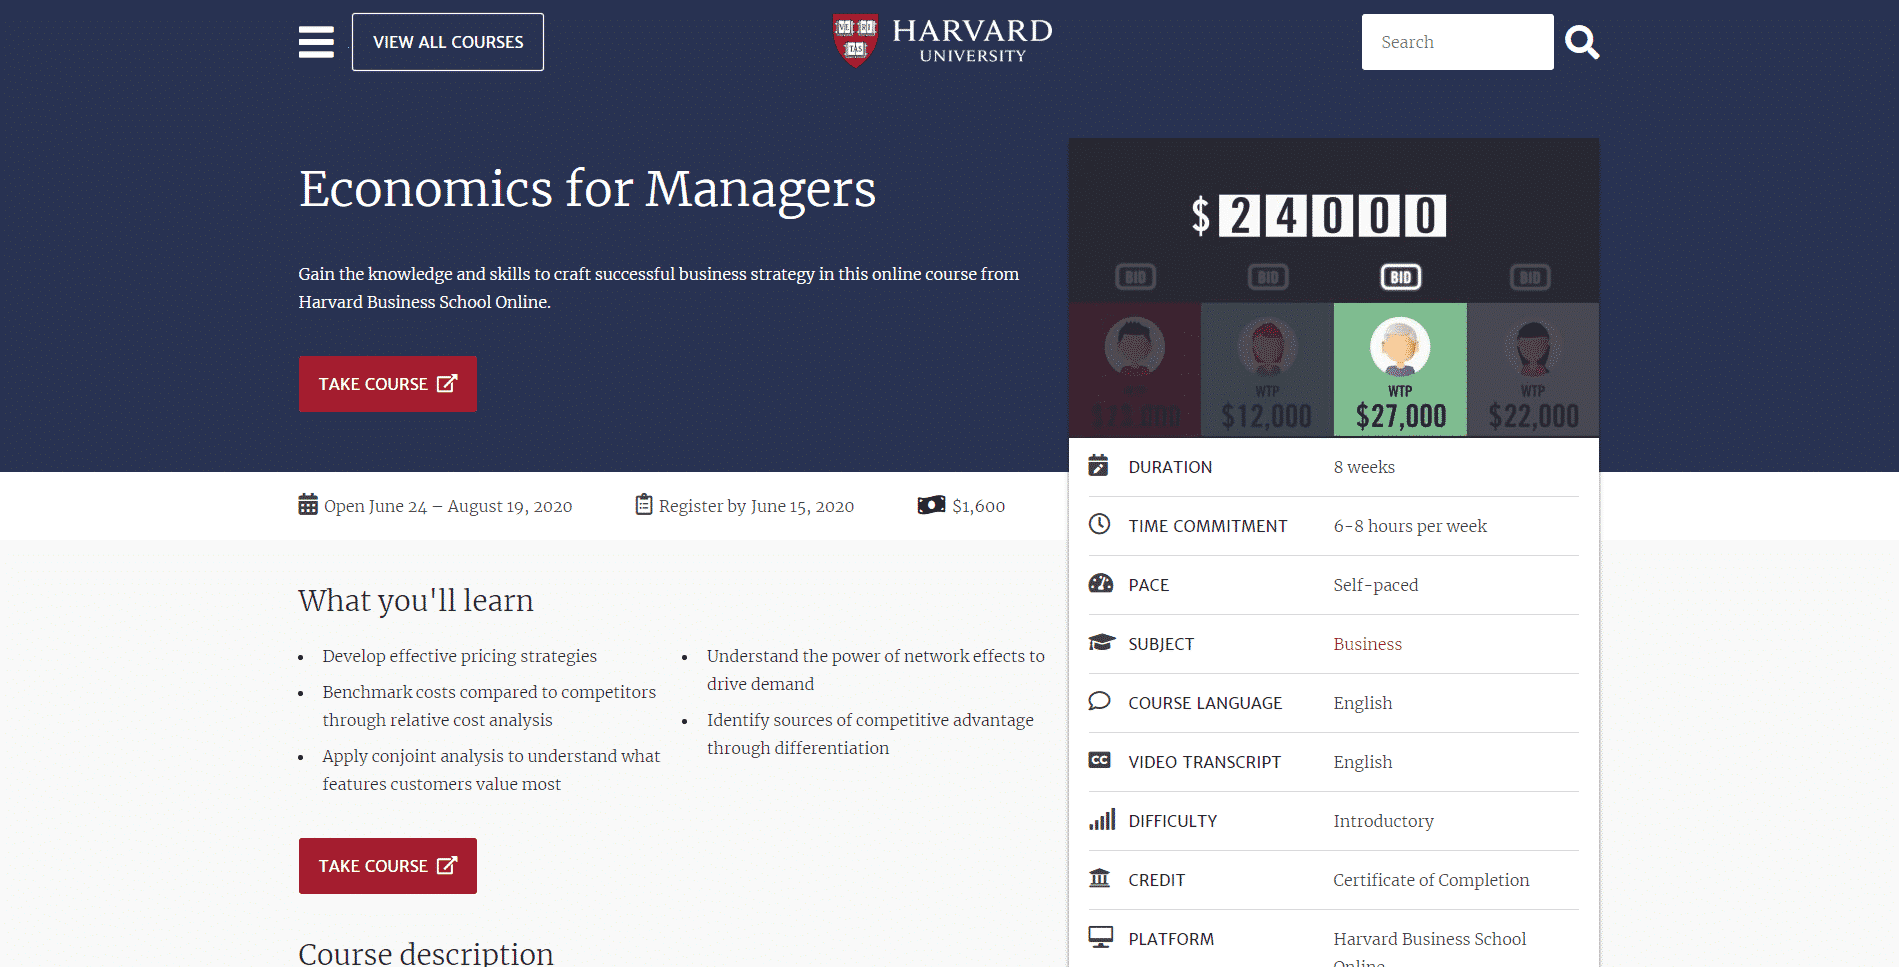Click the Course Language 'English' value
Image resolution: width=1899 pixels, height=967 pixels.
pos(1362,703)
